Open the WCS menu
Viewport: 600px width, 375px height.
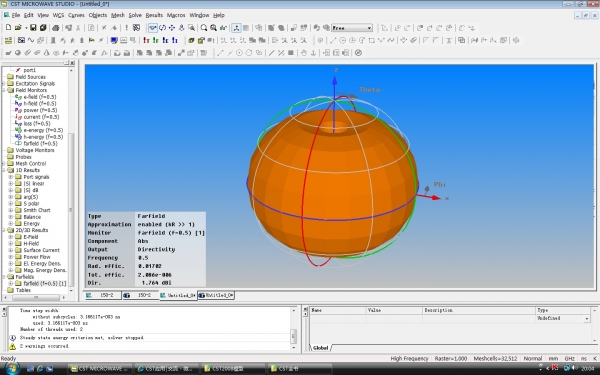pos(58,15)
